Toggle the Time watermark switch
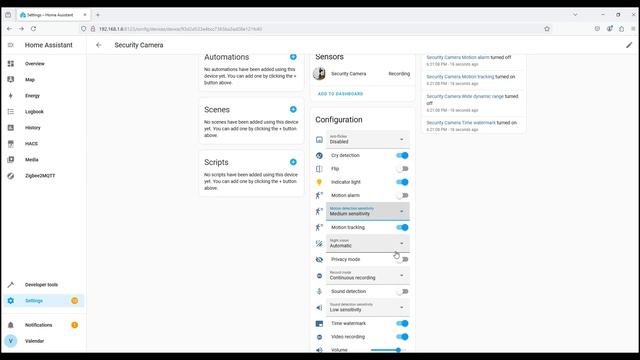The width and height of the screenshot is (640, 360). 402,323
